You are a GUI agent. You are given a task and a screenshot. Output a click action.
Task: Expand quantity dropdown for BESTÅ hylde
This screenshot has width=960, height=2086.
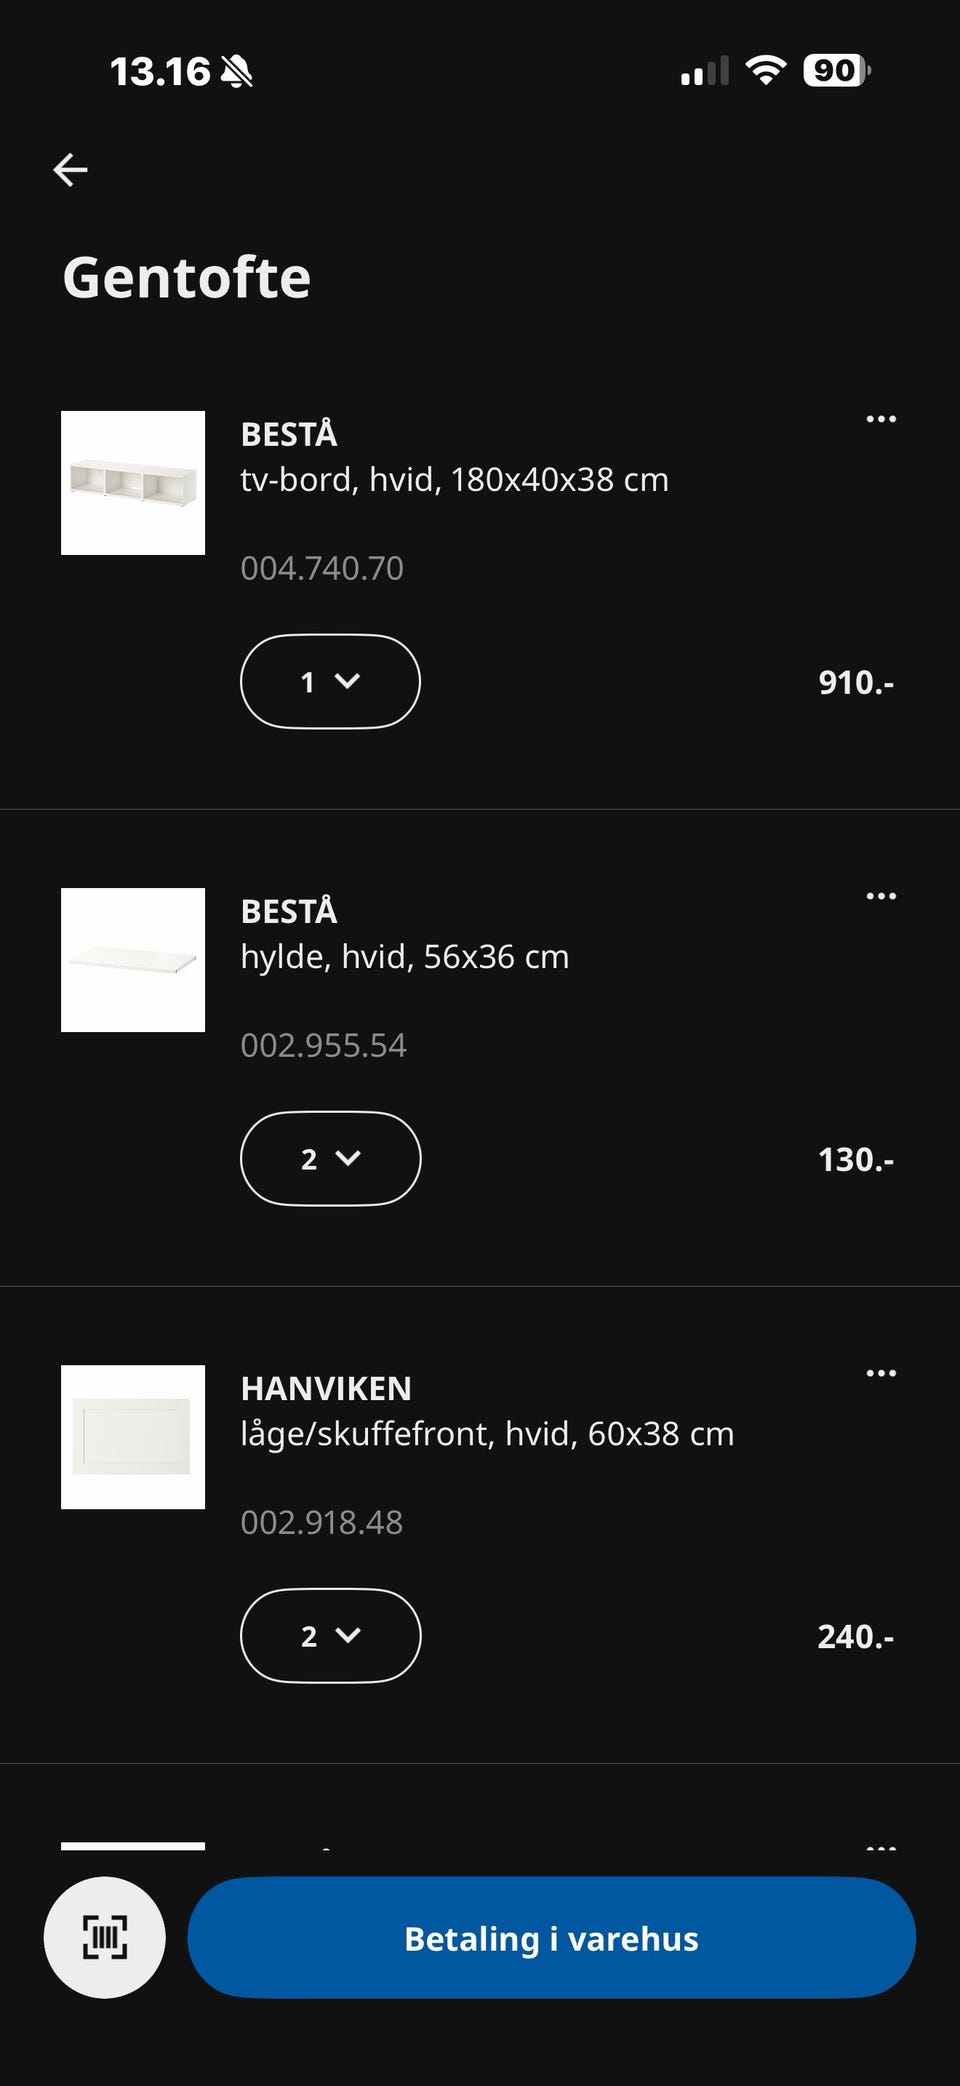click(x=330, y=1158)
